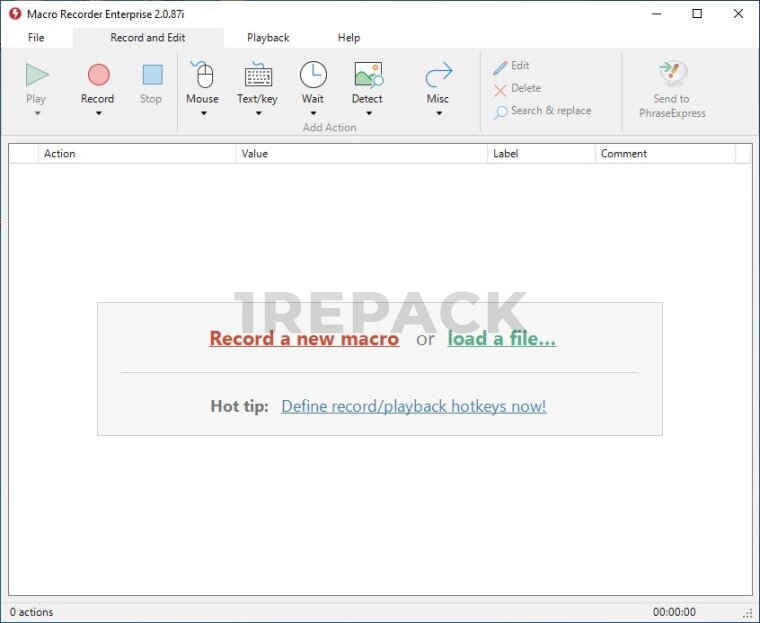Click the Detect image icon
760x623 pixels.
pos(367,75)
